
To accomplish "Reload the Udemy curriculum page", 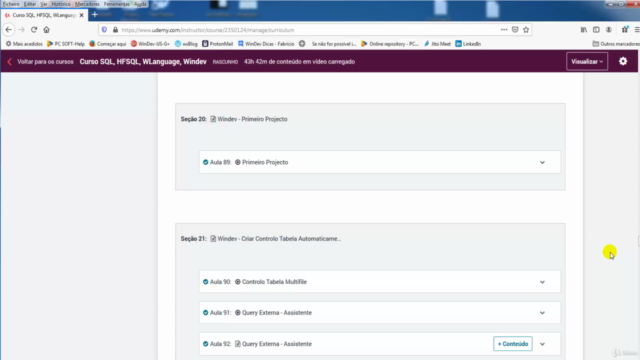I will tap(34, 30).
